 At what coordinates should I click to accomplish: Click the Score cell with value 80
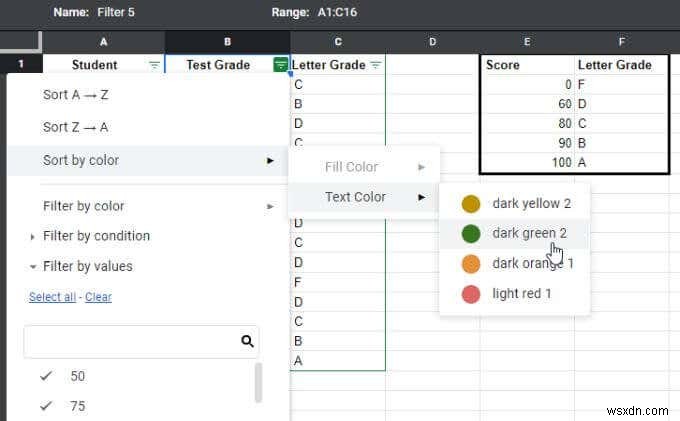click(527, 124)
